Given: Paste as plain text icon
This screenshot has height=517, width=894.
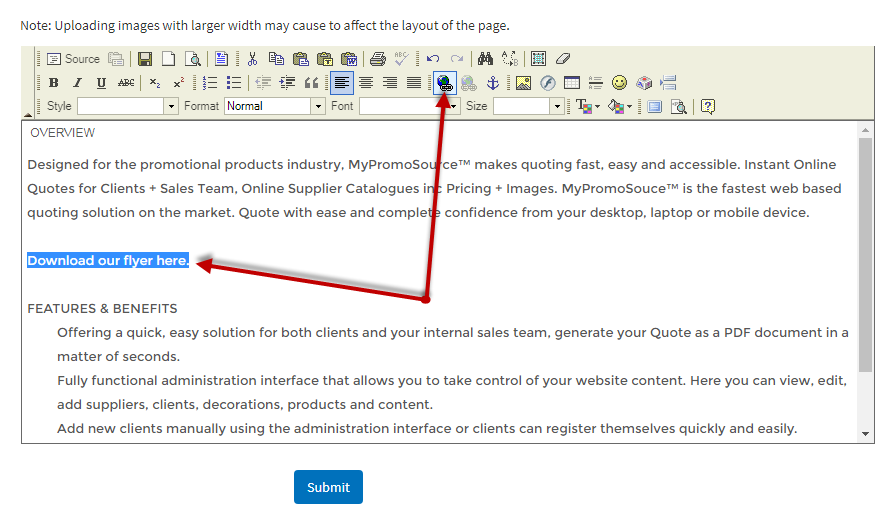Looking at the screenshot, I should (324, 59).
